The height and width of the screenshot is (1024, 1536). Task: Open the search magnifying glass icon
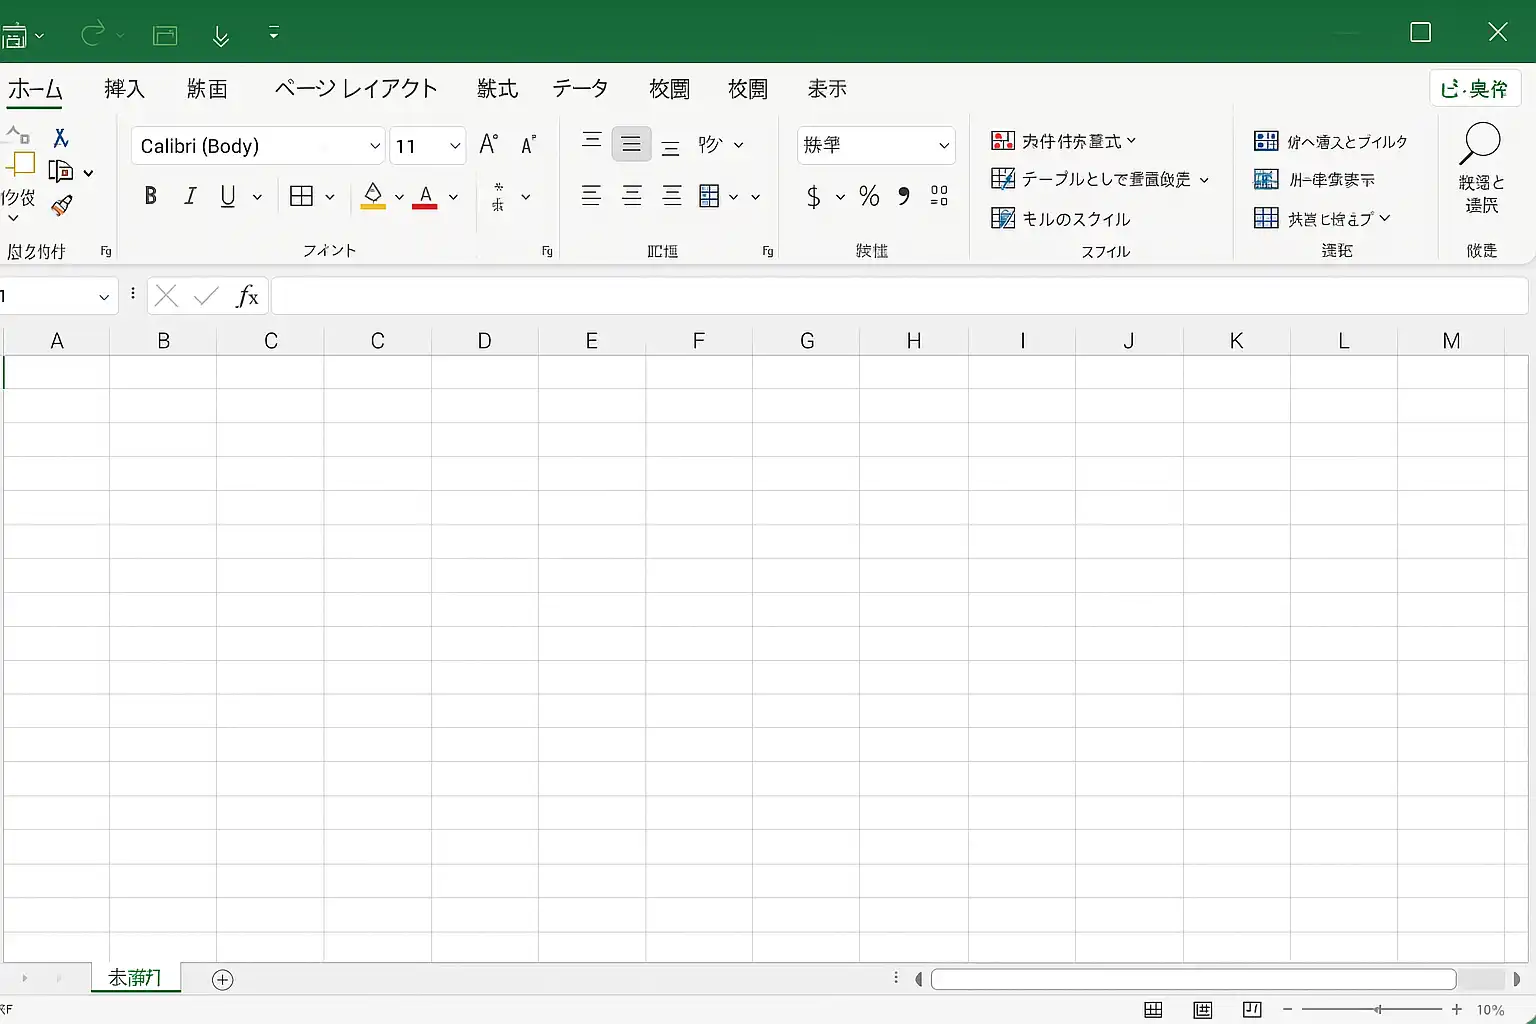(1481, 144)
